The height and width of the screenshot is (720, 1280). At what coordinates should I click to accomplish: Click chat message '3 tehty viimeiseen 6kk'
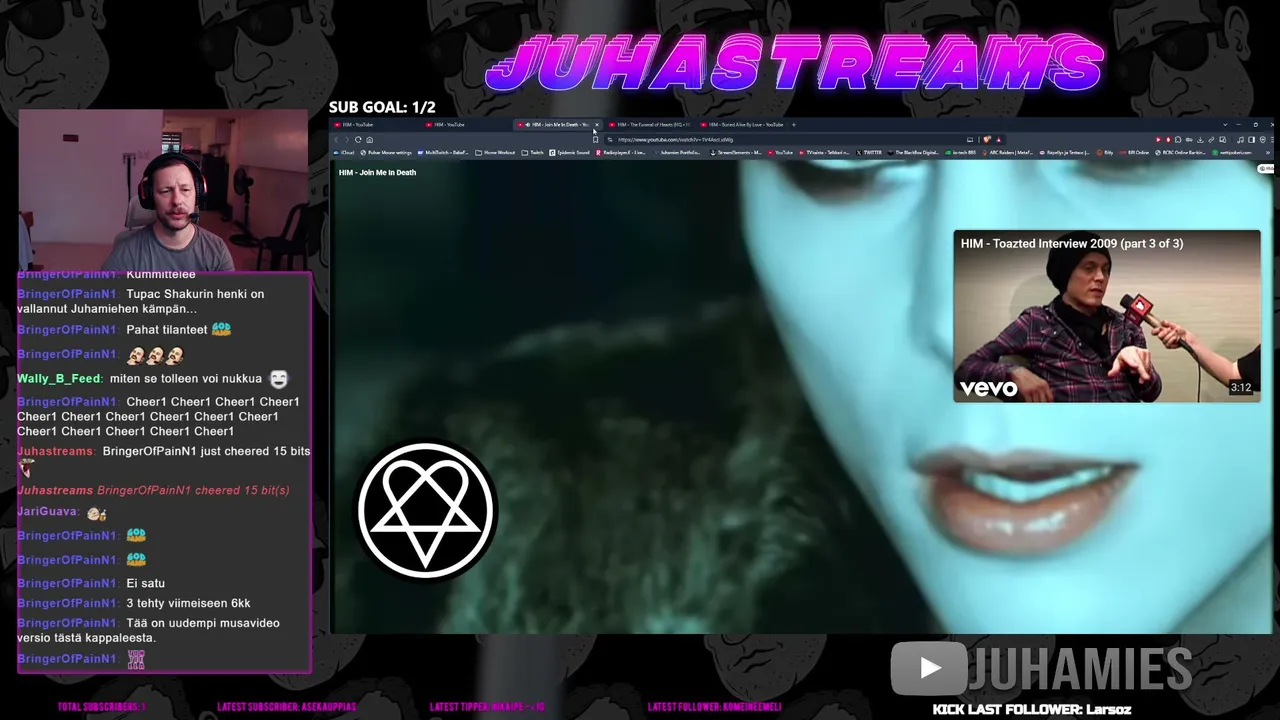click(188, 603)
